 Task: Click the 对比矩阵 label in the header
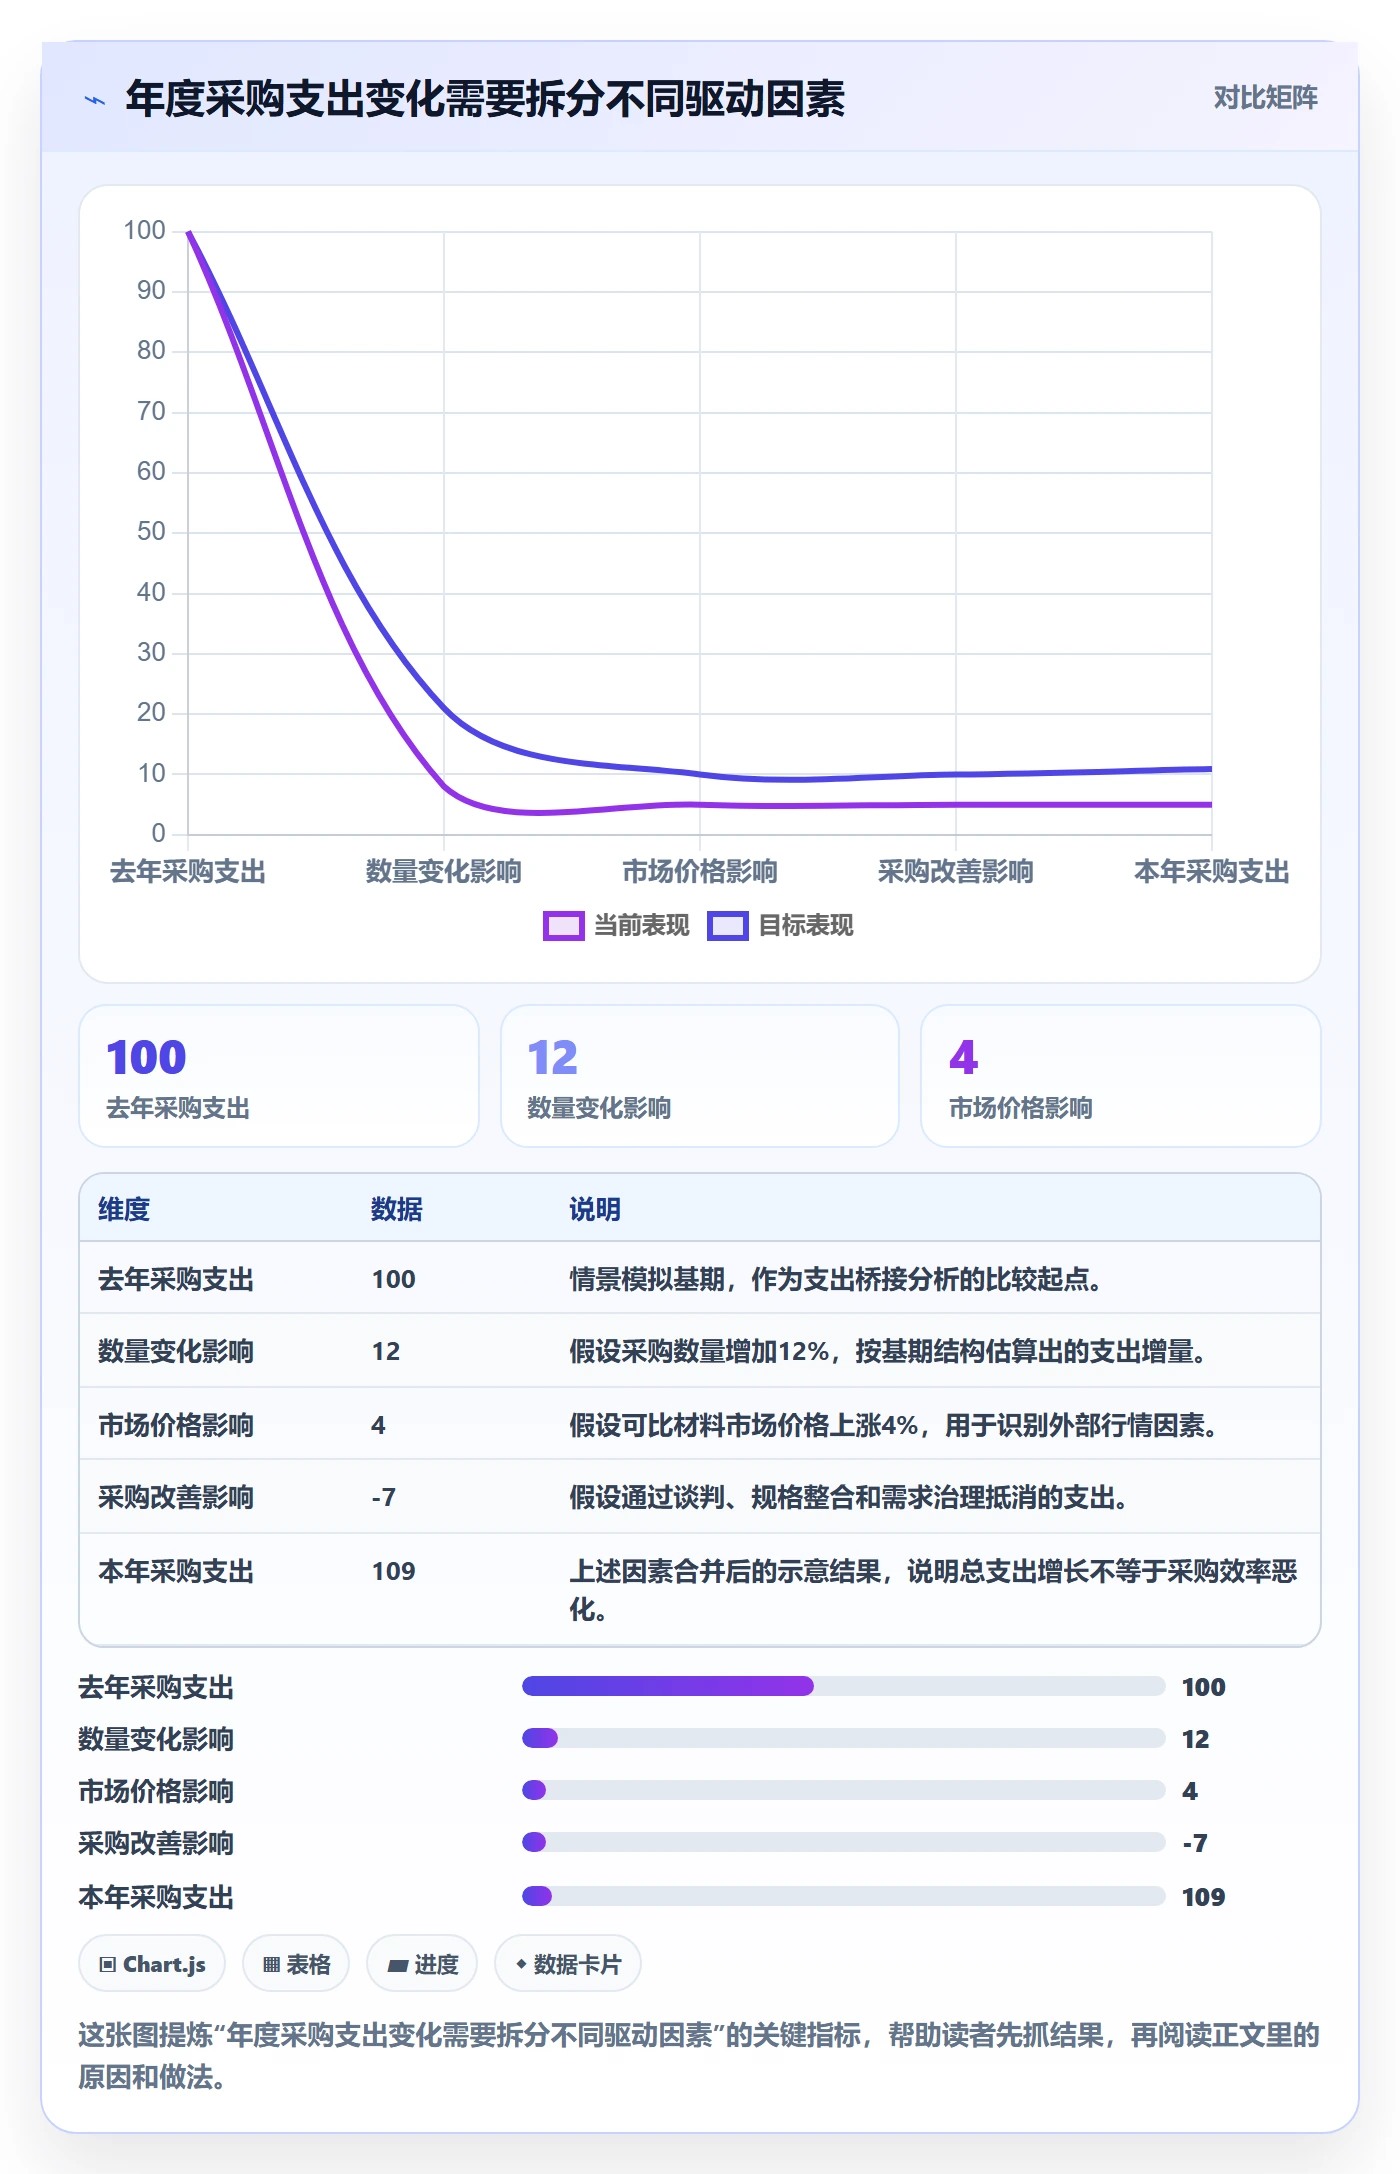coord(1265,98)
